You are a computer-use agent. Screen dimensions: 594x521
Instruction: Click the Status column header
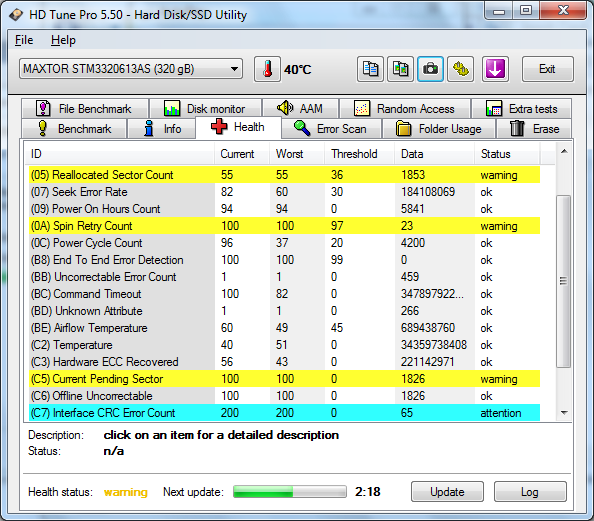[507, 154]
